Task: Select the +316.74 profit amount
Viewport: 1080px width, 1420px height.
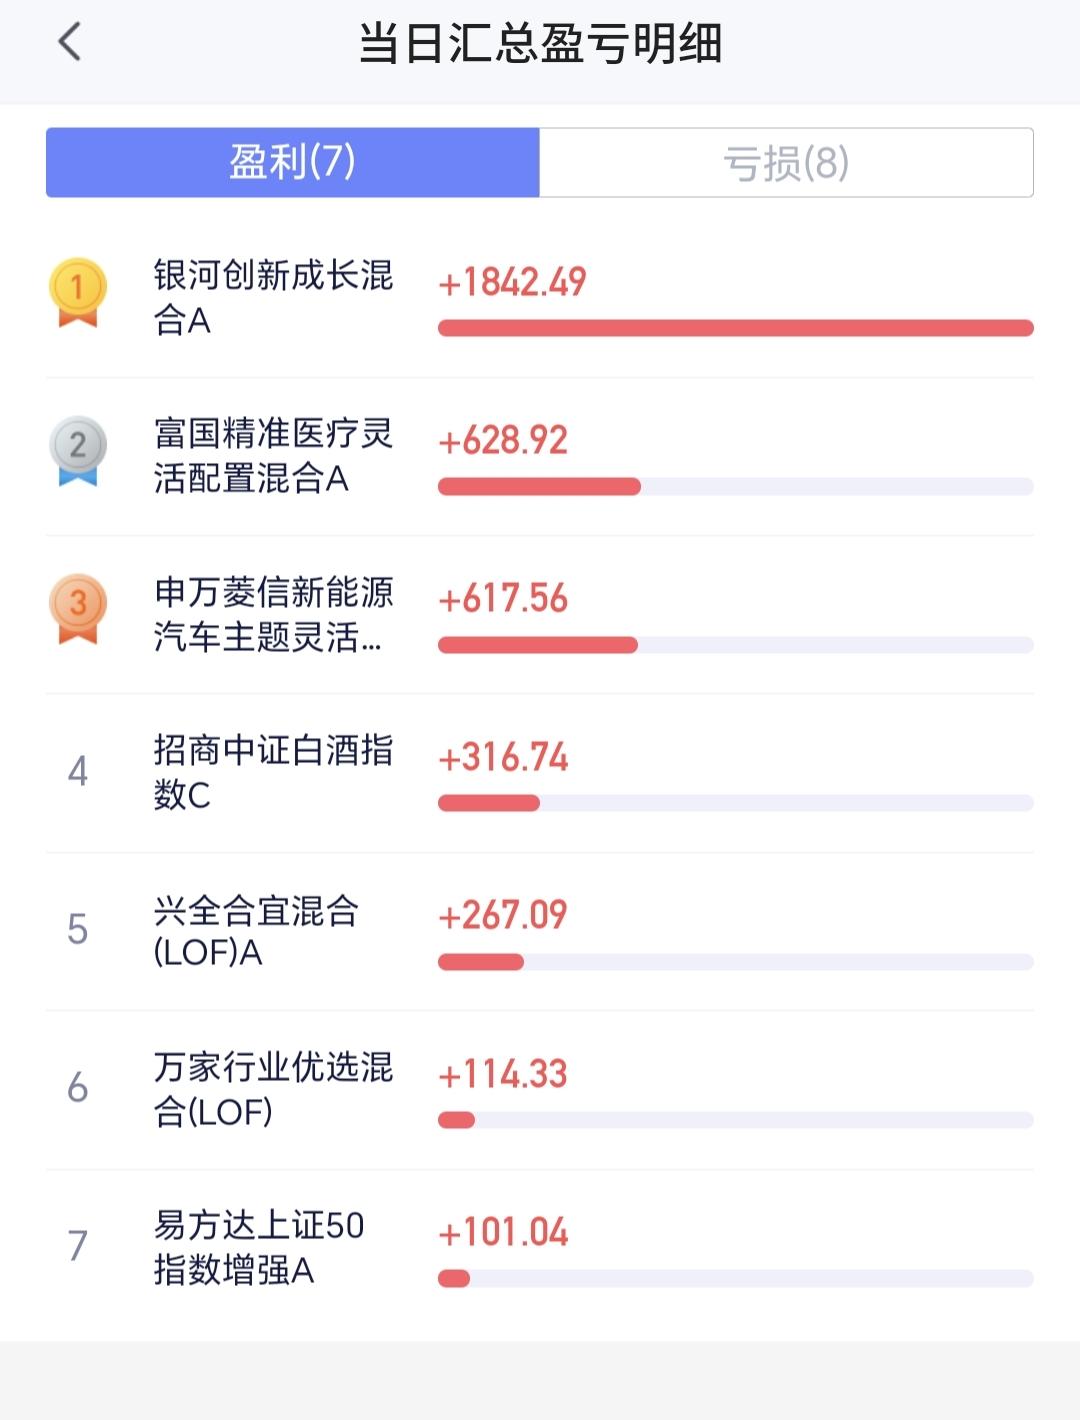Action: pyautogui.click(x=503, y=757)
